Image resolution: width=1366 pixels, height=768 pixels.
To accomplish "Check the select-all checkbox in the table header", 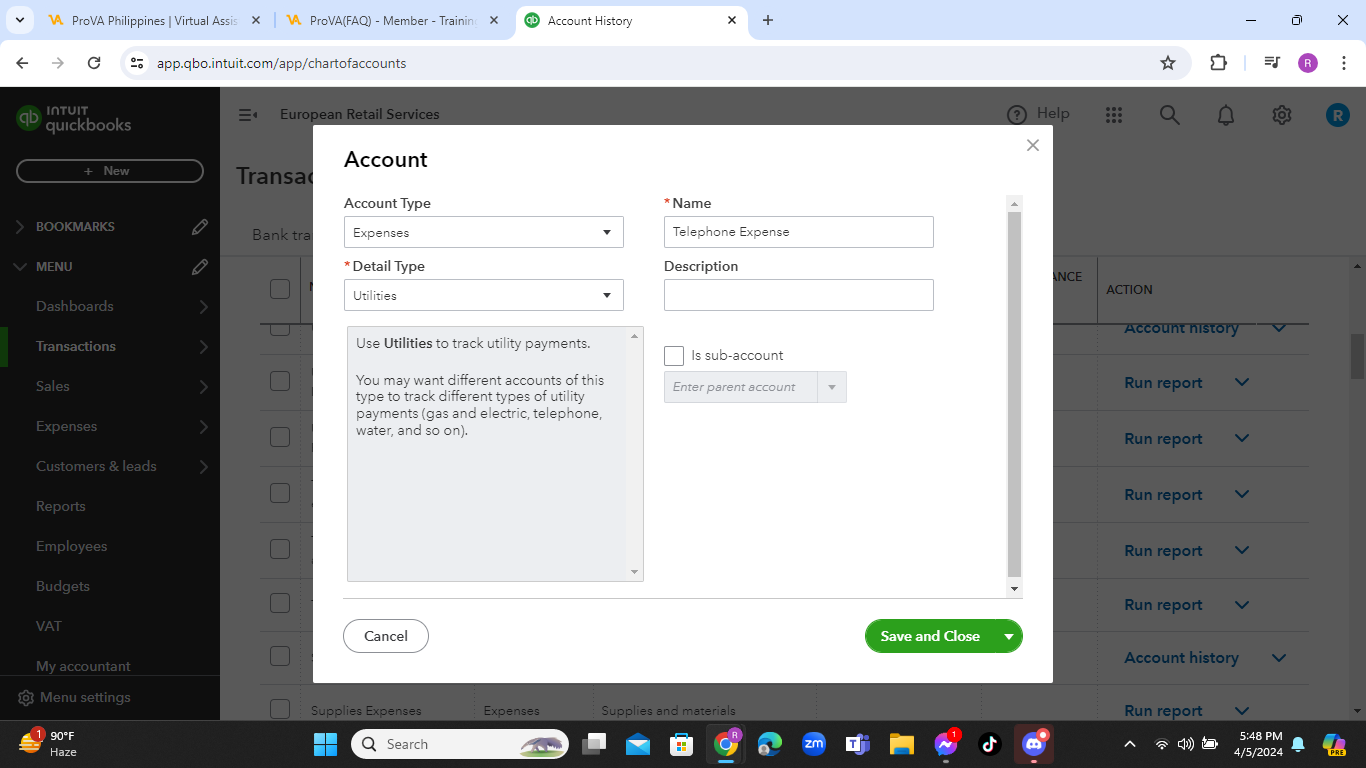I will click(280, 289).
